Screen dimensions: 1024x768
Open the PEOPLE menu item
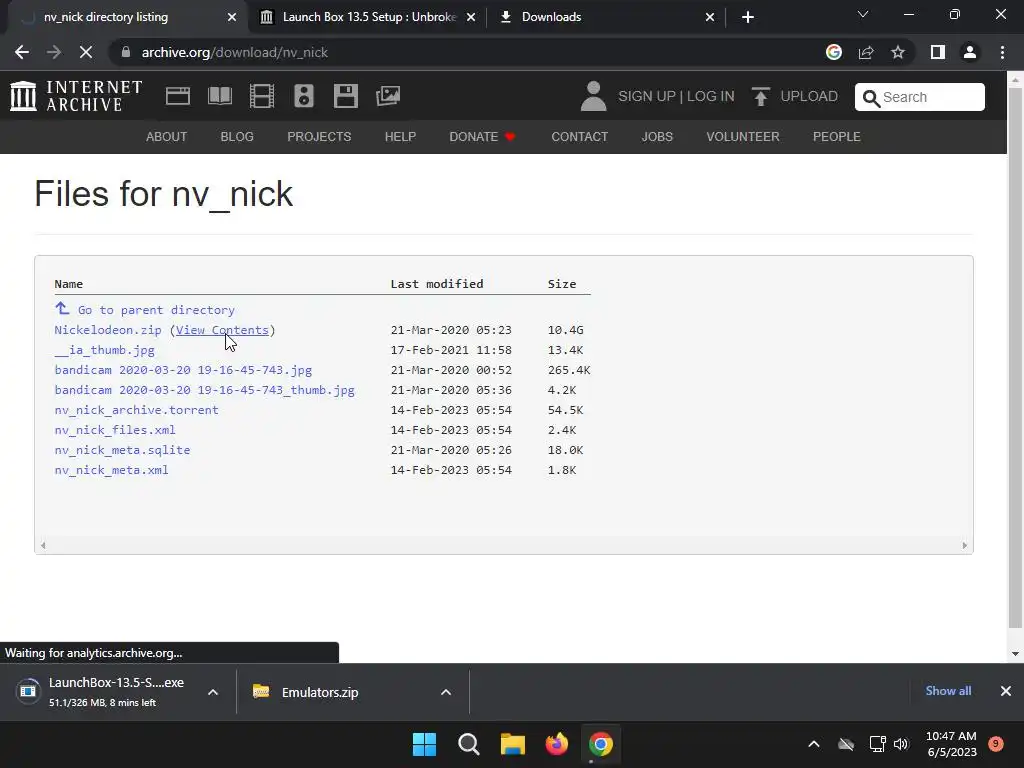(x=837, y=136)
